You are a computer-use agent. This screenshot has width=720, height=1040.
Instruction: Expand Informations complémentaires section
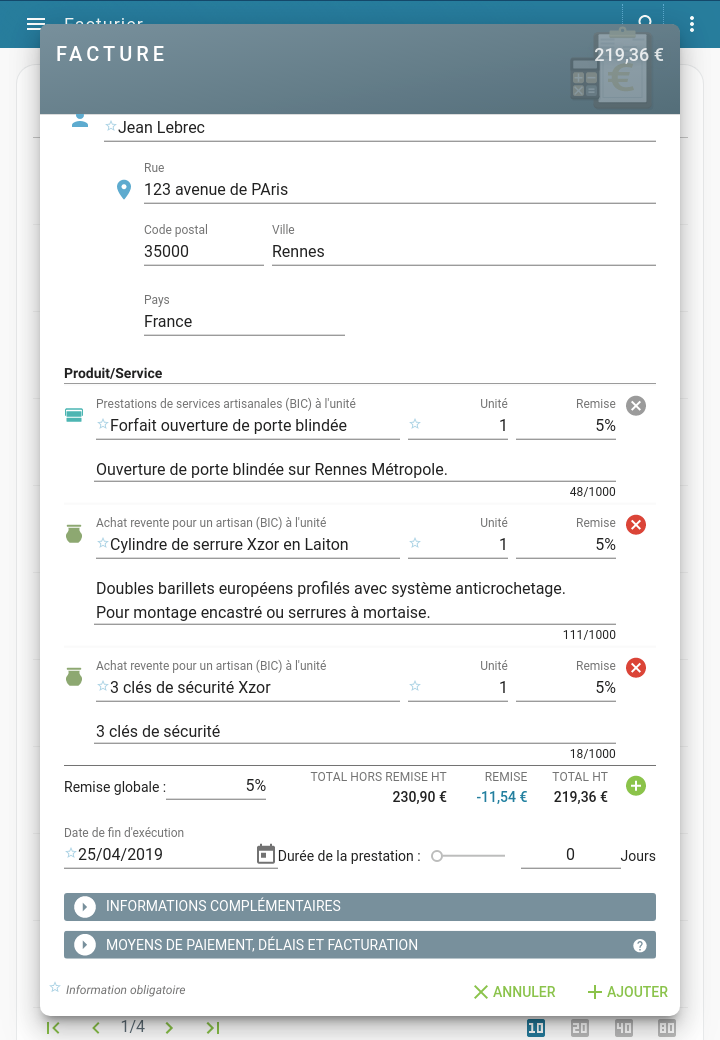point(360,907)
